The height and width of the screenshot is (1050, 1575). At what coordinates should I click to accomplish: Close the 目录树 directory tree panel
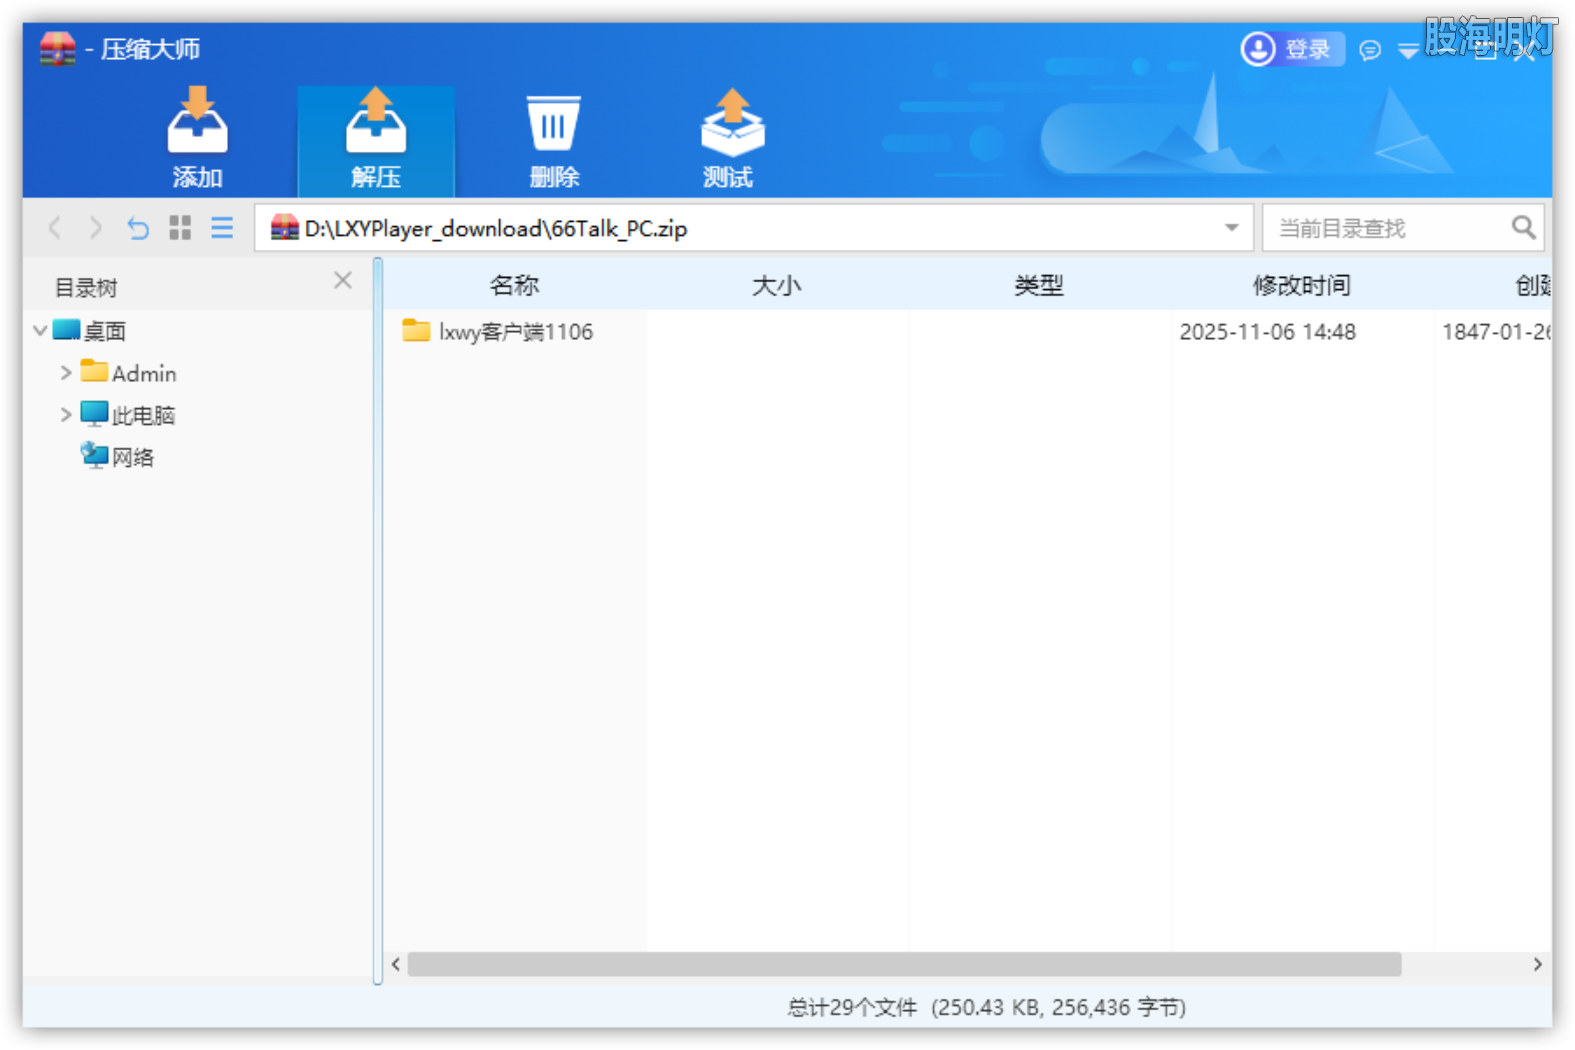click(x=343, y=281)
